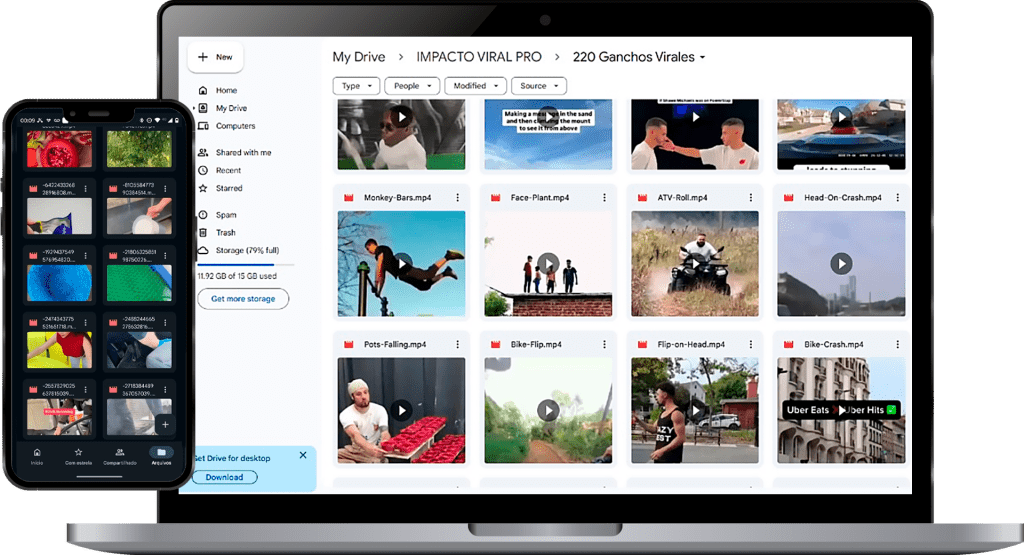The image size is (1024, 555).
Task: Tap the Inicio tab on phone
Action: coord(37,457)
